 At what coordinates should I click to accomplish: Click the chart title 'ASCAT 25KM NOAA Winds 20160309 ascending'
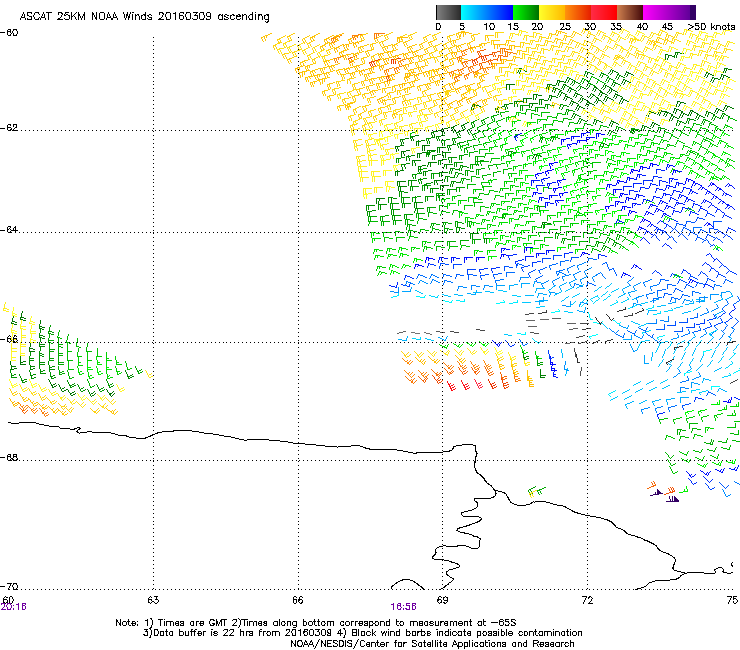144,17
